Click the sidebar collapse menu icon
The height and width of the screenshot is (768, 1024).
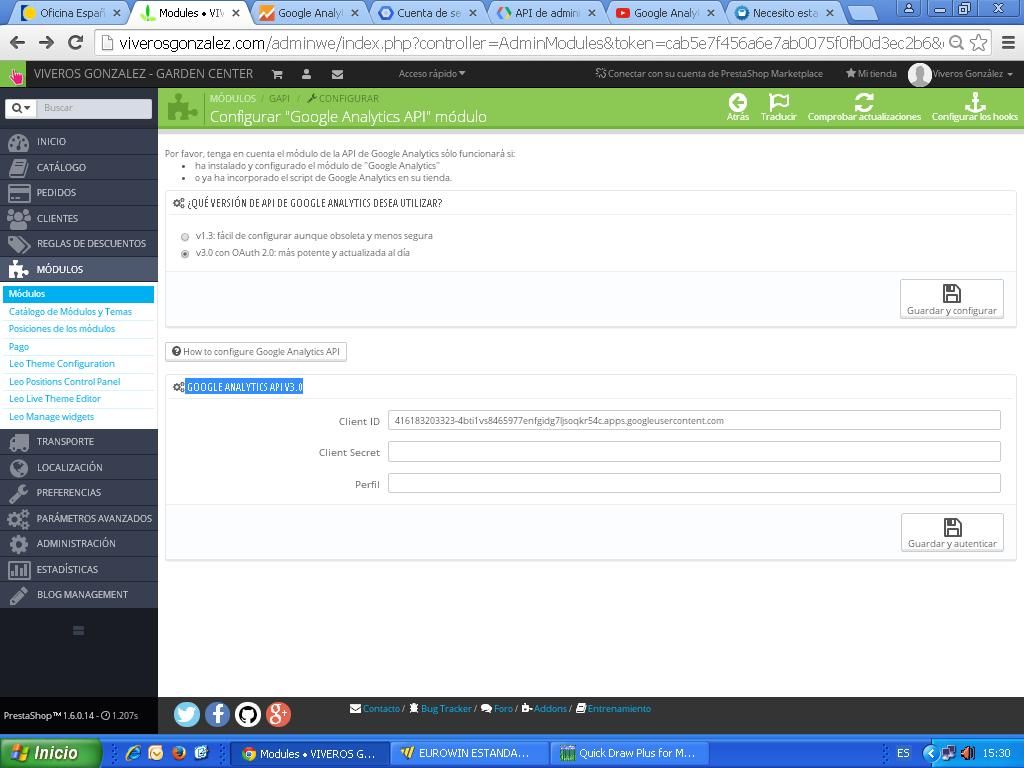point(78,630)
